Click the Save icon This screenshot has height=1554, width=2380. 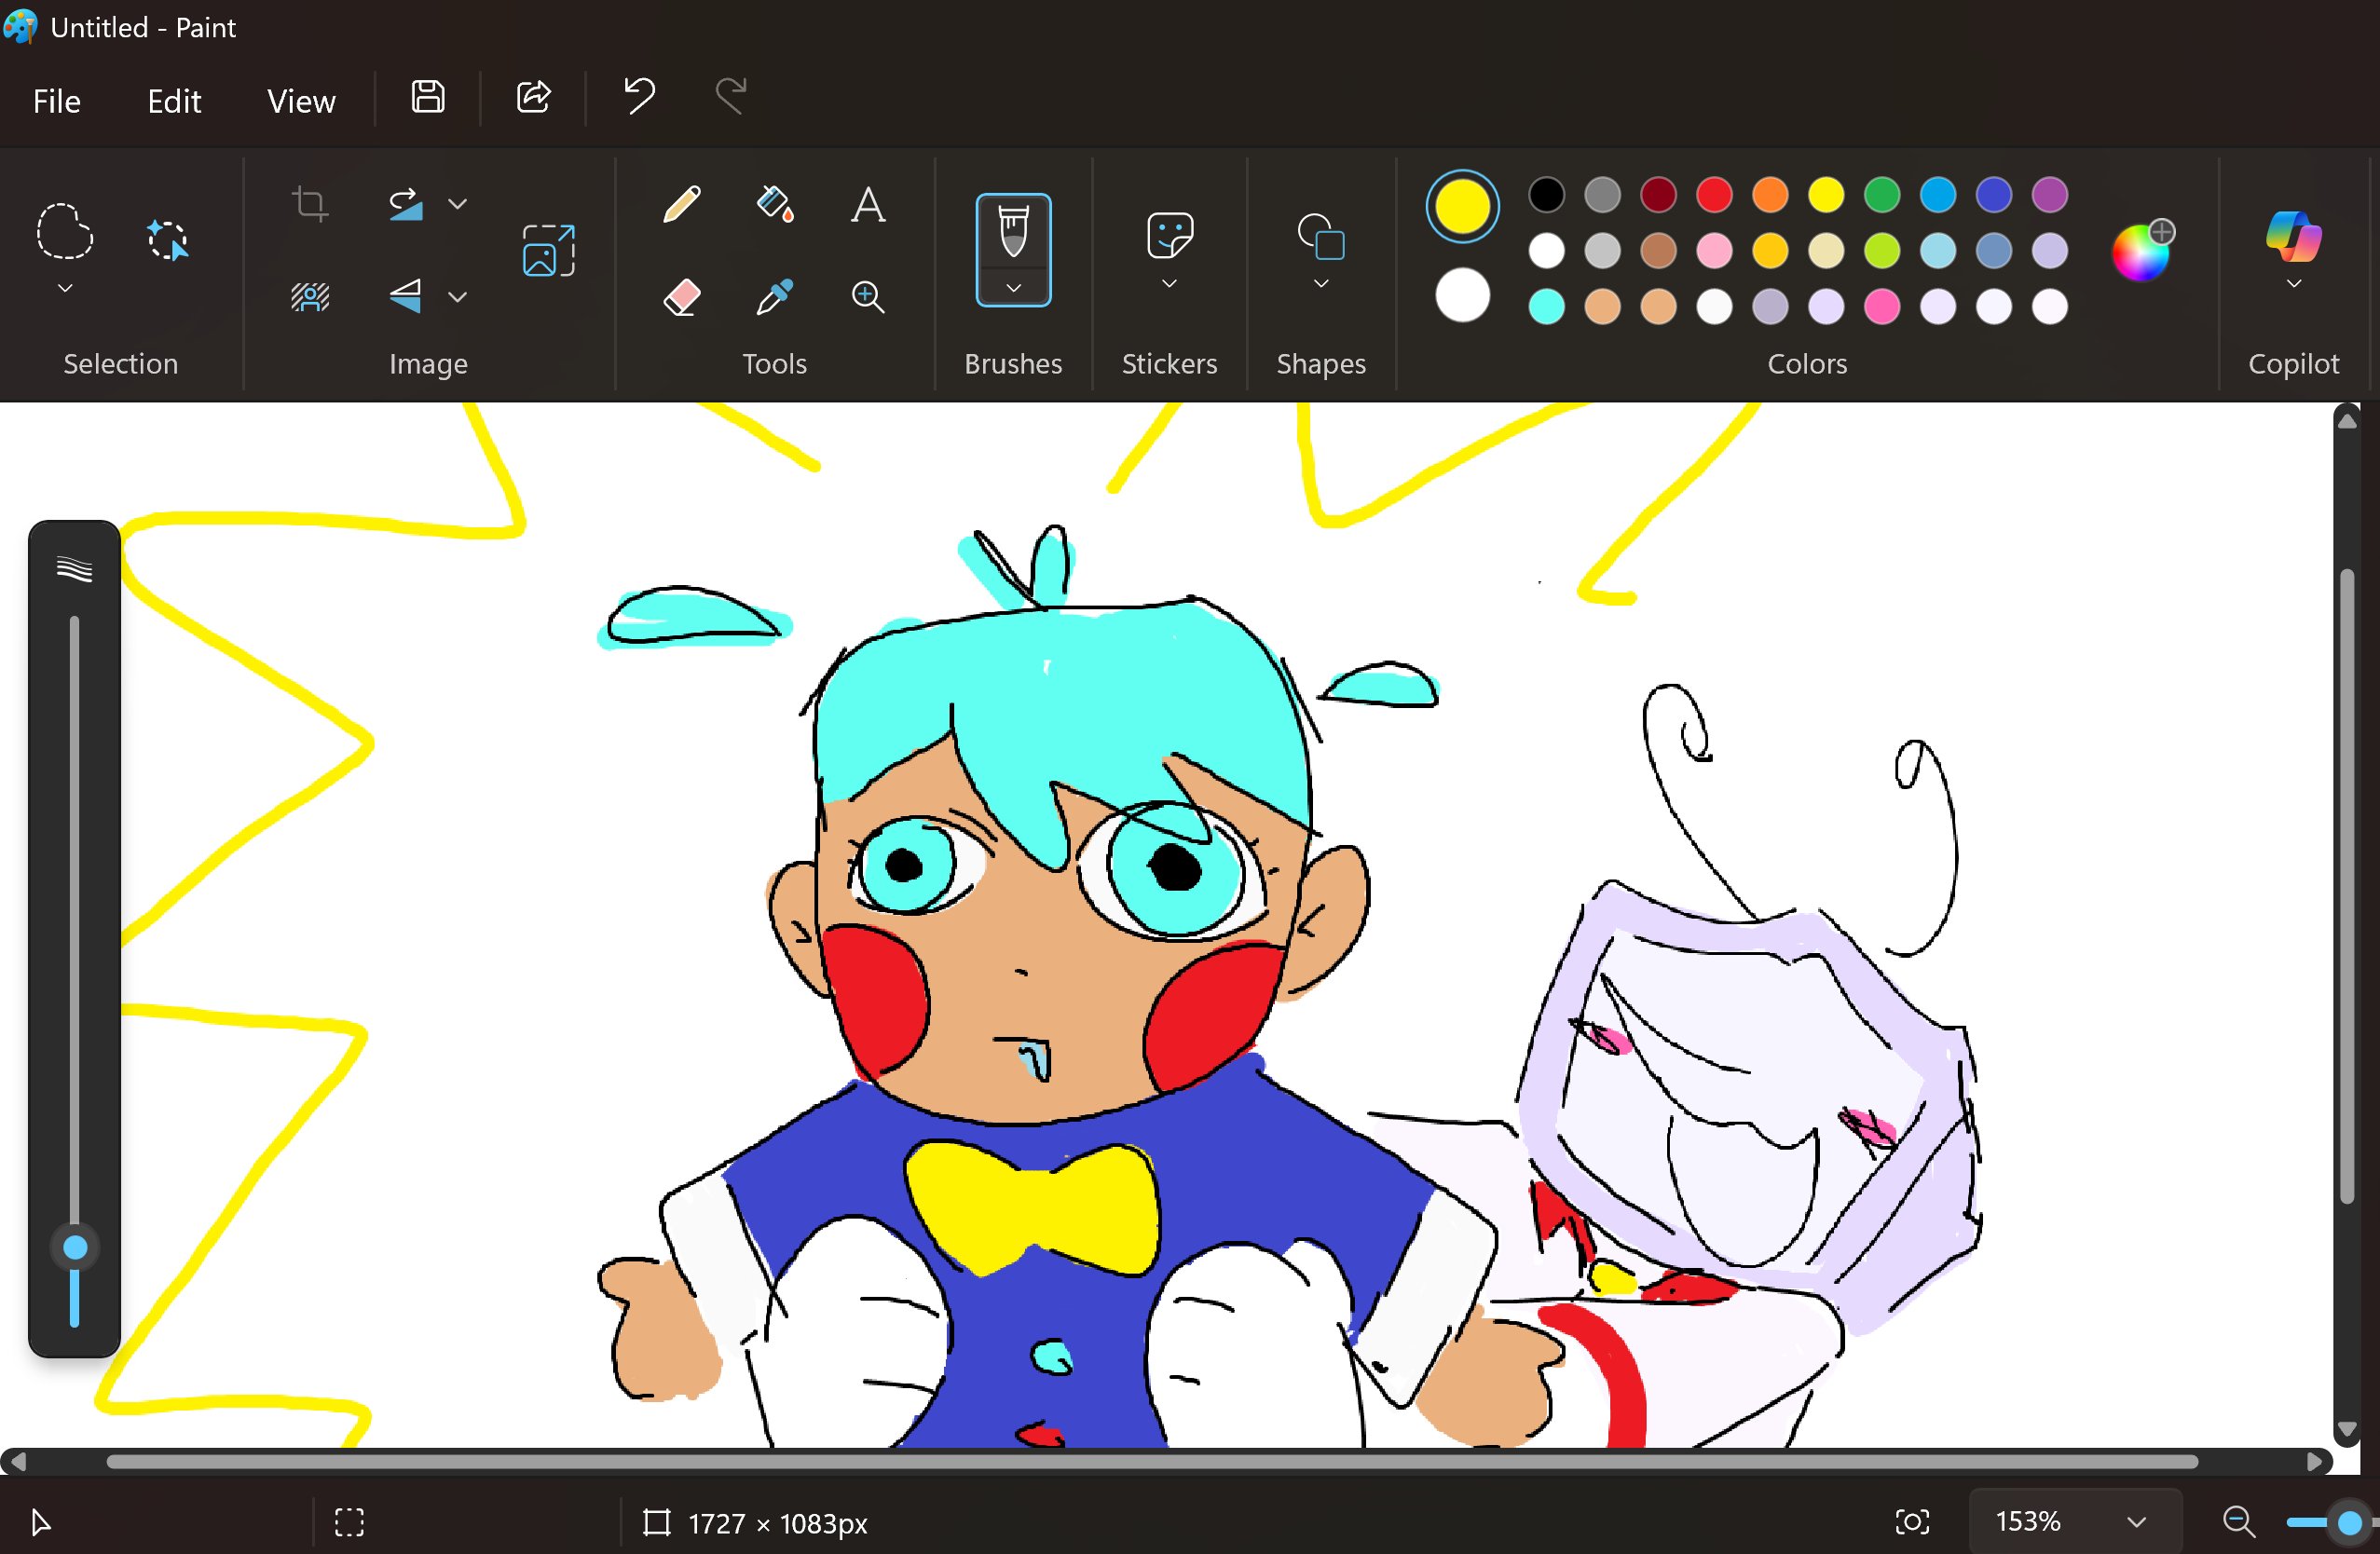pos(428,97)
